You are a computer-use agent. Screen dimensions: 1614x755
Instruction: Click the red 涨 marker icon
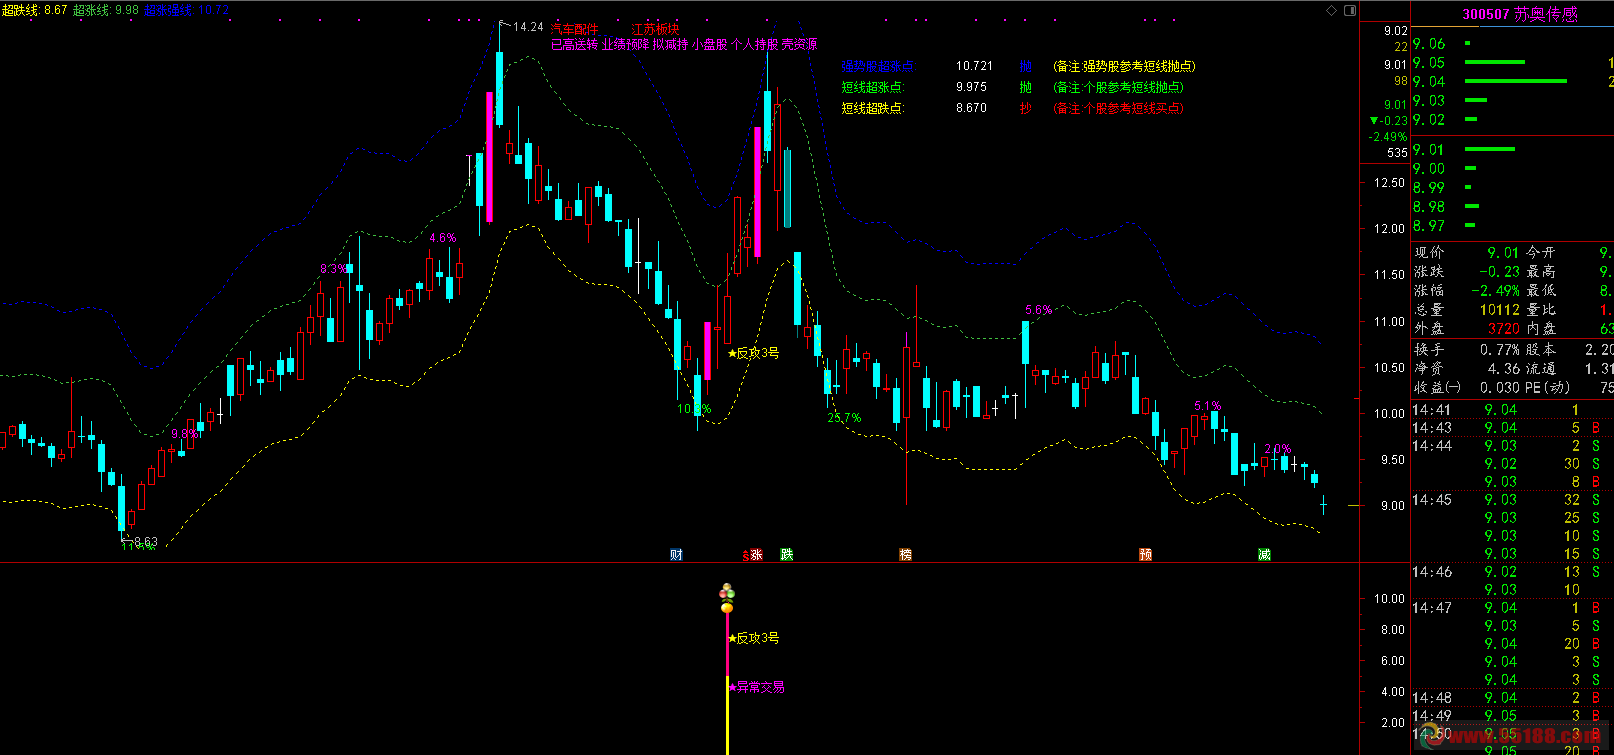coord(755,555)
